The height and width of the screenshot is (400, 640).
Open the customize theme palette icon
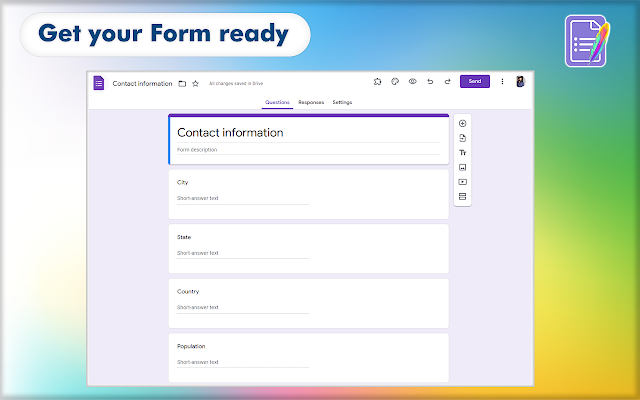click(x=395, y=82)
